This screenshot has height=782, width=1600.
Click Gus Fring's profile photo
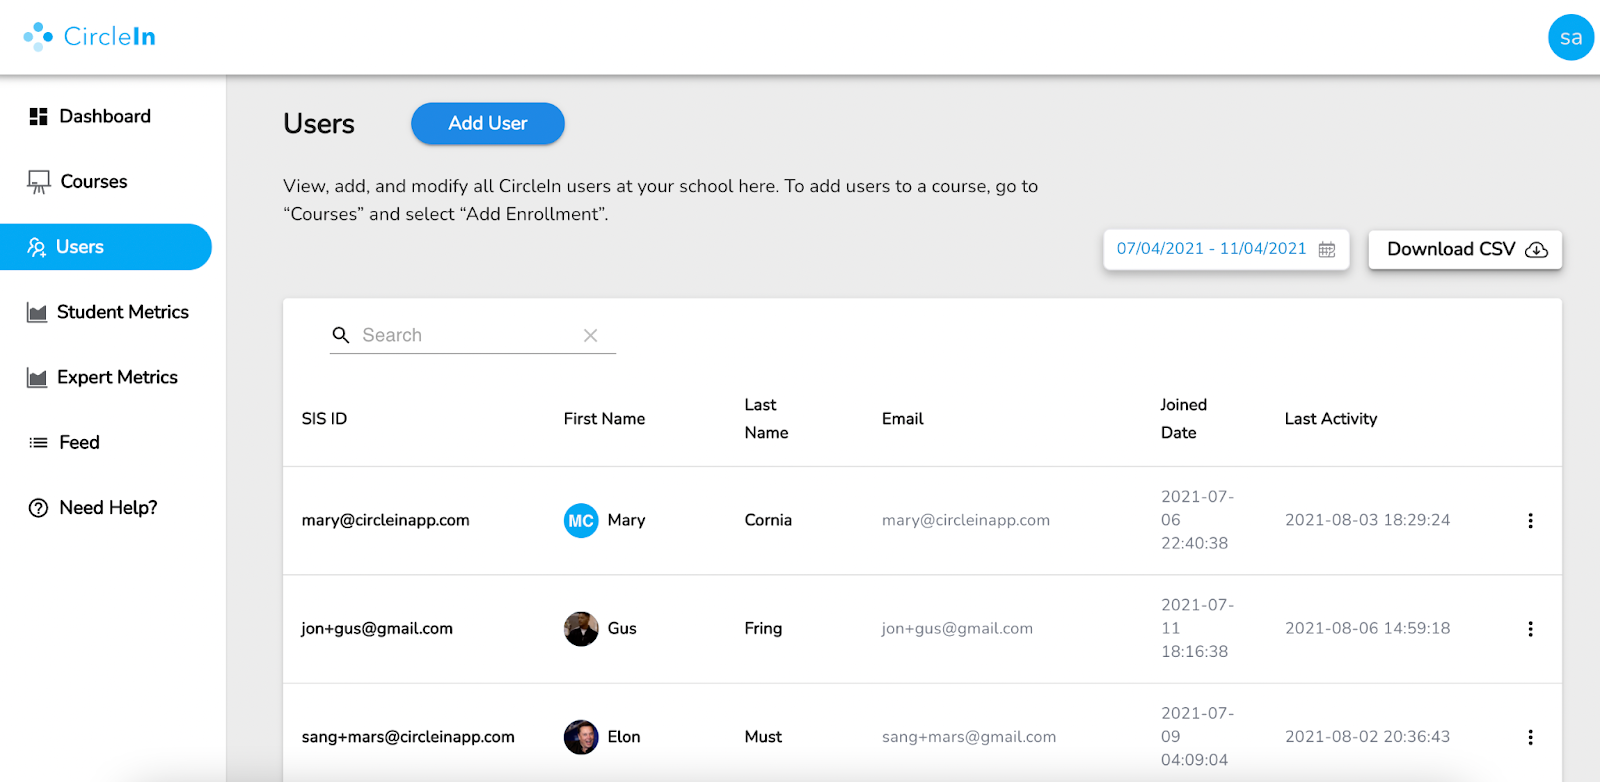(581, 629)
